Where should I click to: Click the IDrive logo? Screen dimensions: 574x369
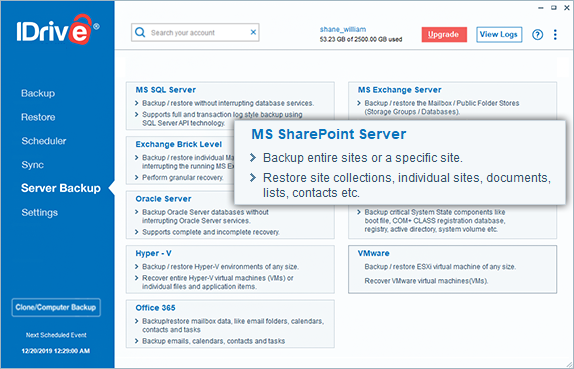(57, 31)
